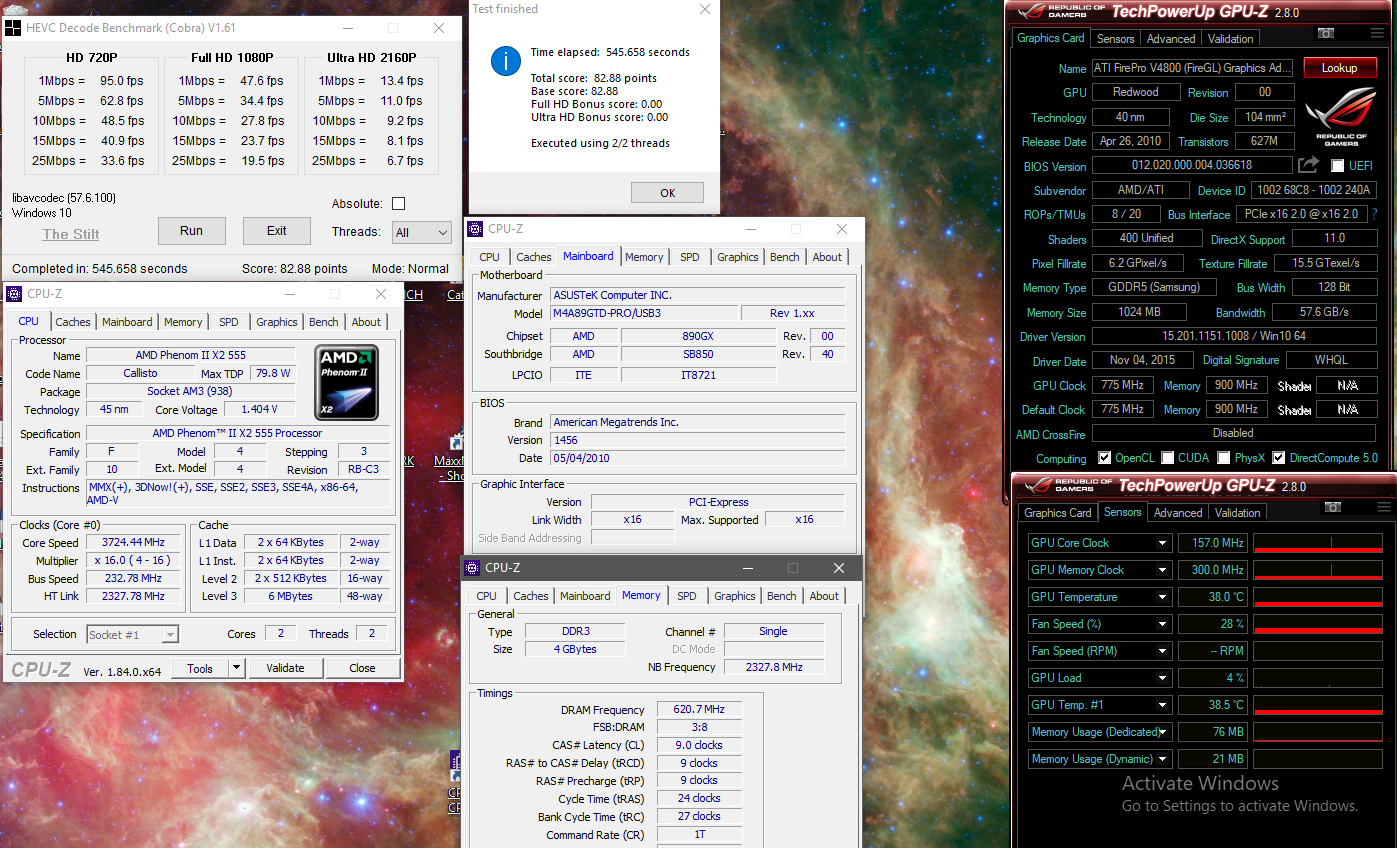Click the AMD Phenom II X2 processor logo

coord(346,383)
